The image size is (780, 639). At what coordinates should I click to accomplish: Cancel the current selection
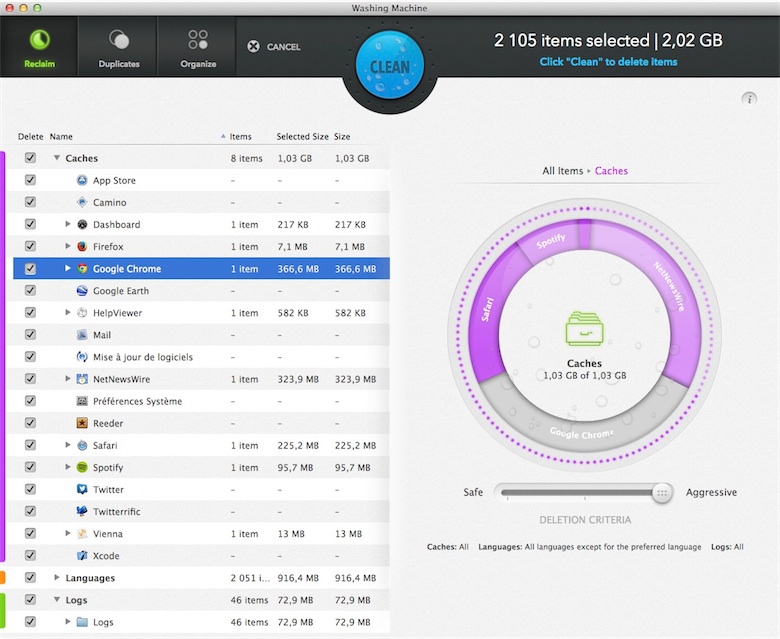pos(274,47)
